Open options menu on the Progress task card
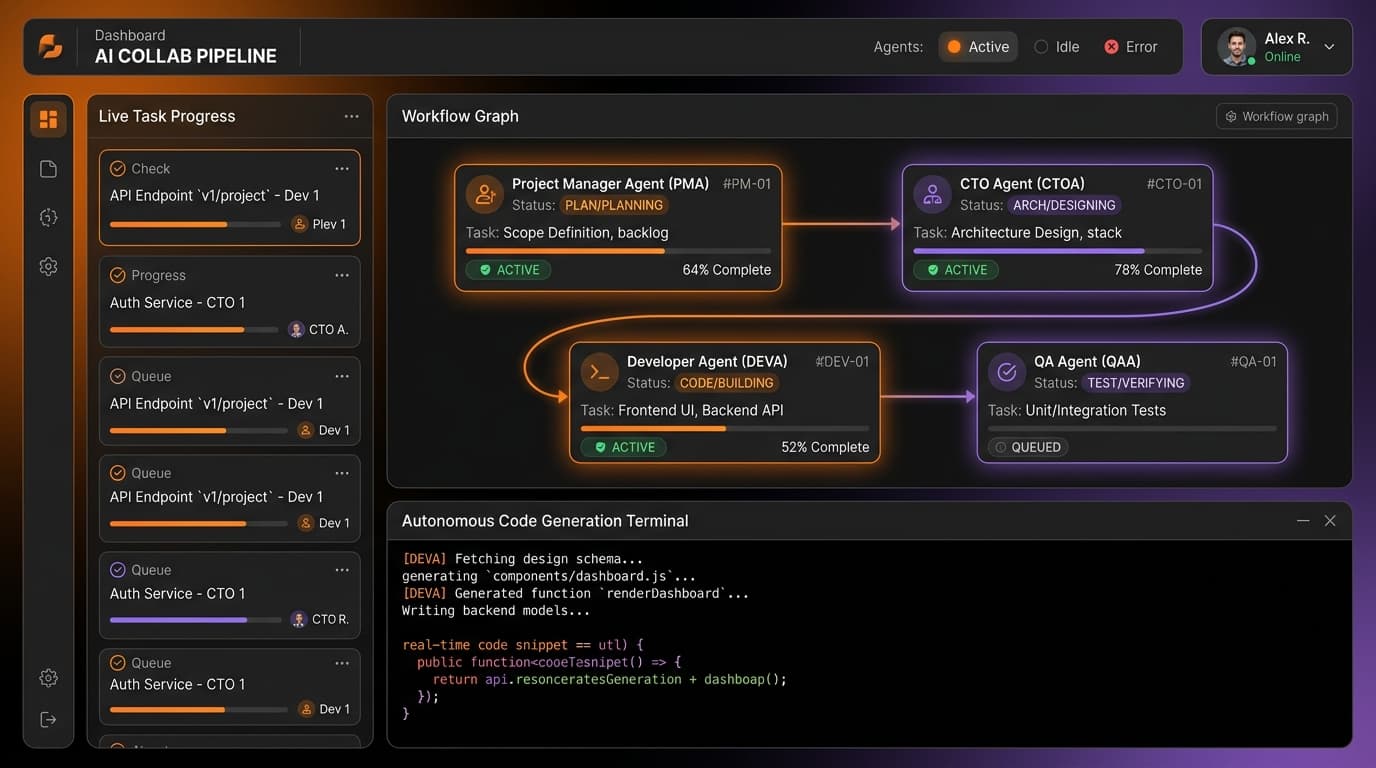1376x768 pixels. [342, 275]
